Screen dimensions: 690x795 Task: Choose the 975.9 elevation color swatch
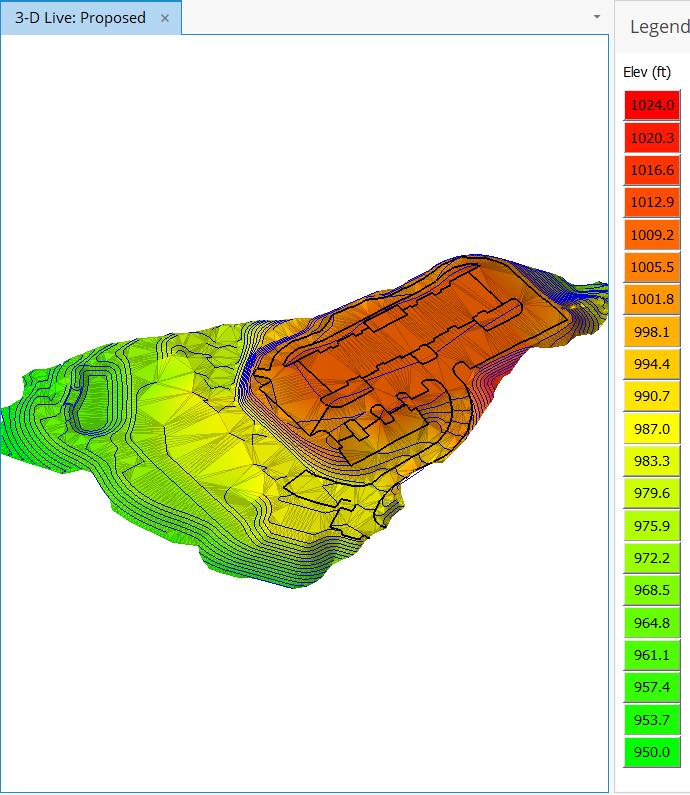point(652,526)
